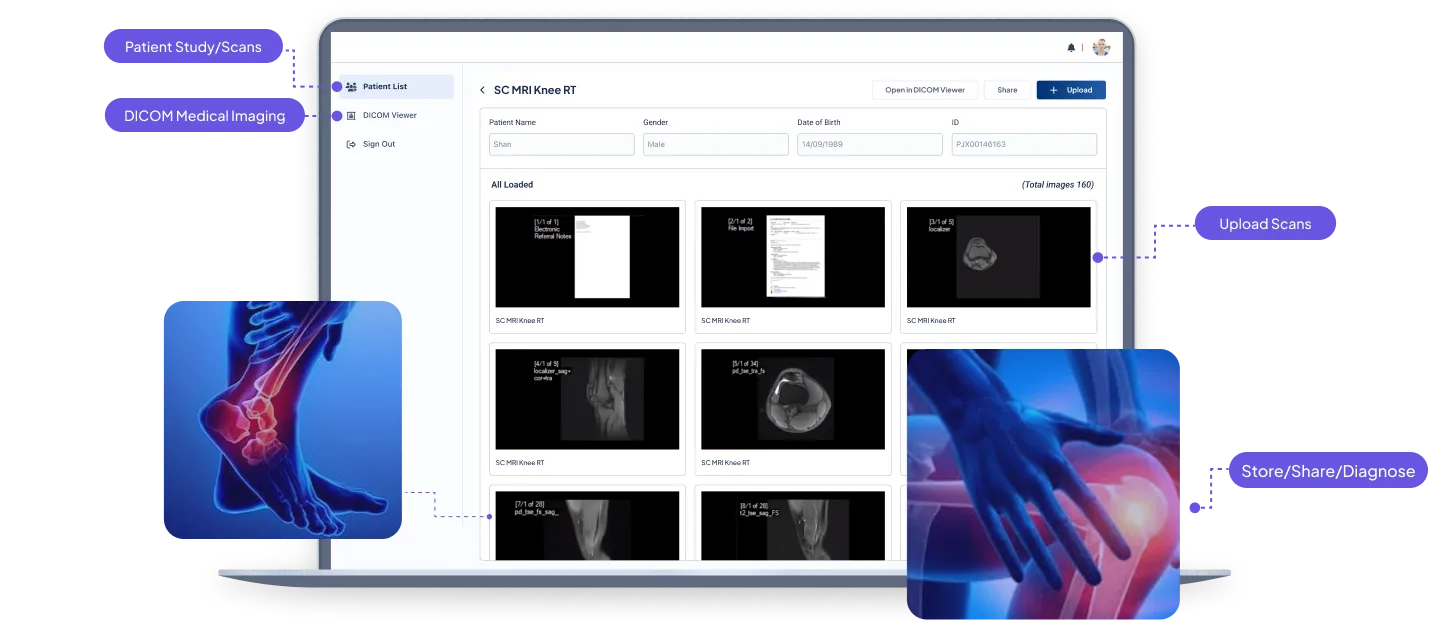Image resolution: width=1440 pixels, height=627 pixels.
Task: Click the DICOM Viewer sidebar icon
Action: tap(351, 116)
